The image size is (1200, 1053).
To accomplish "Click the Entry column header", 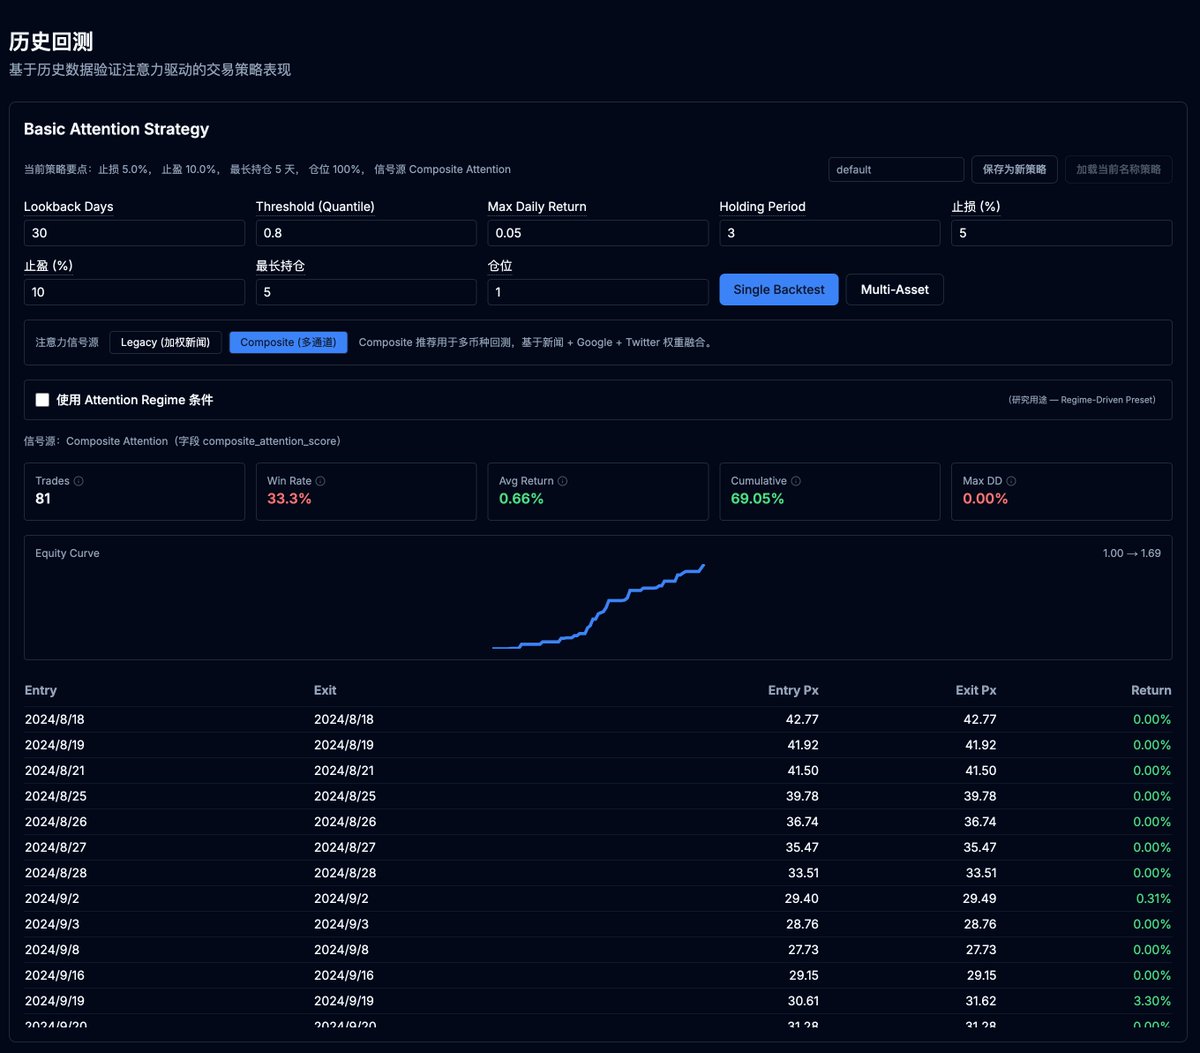I will point(41,690).
